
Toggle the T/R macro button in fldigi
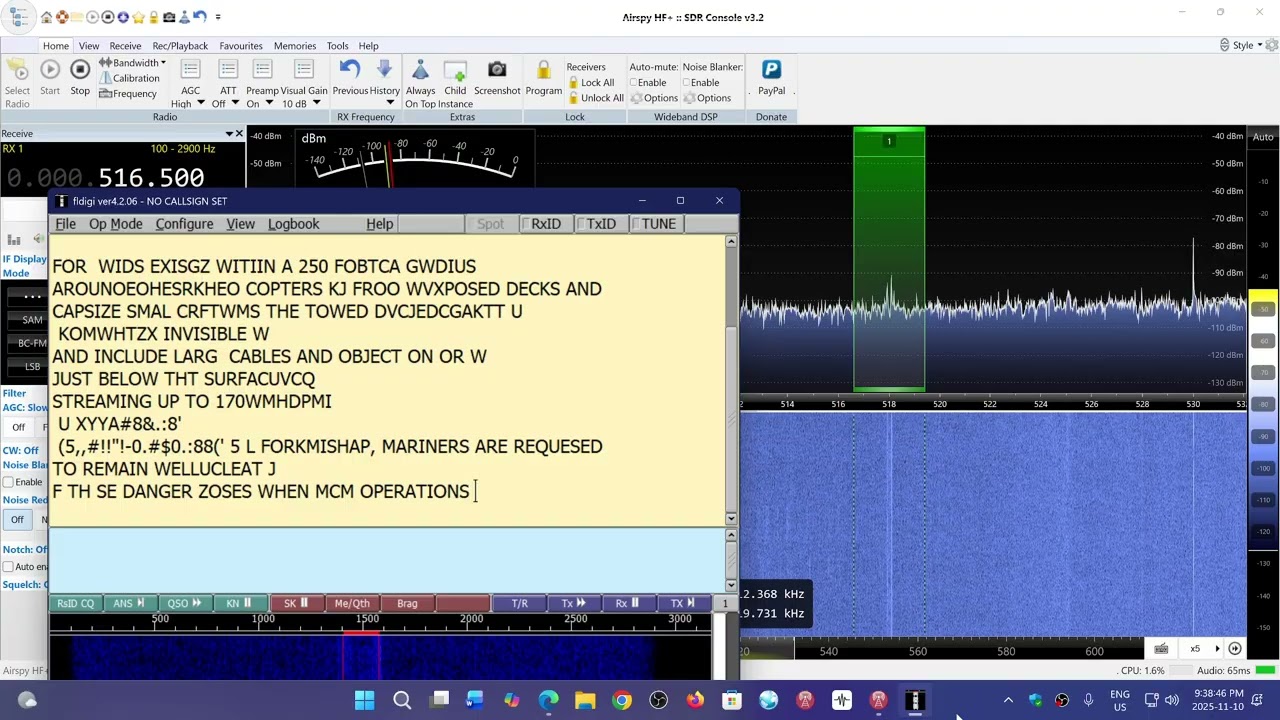pyautogui.click(x=520, y=603)
